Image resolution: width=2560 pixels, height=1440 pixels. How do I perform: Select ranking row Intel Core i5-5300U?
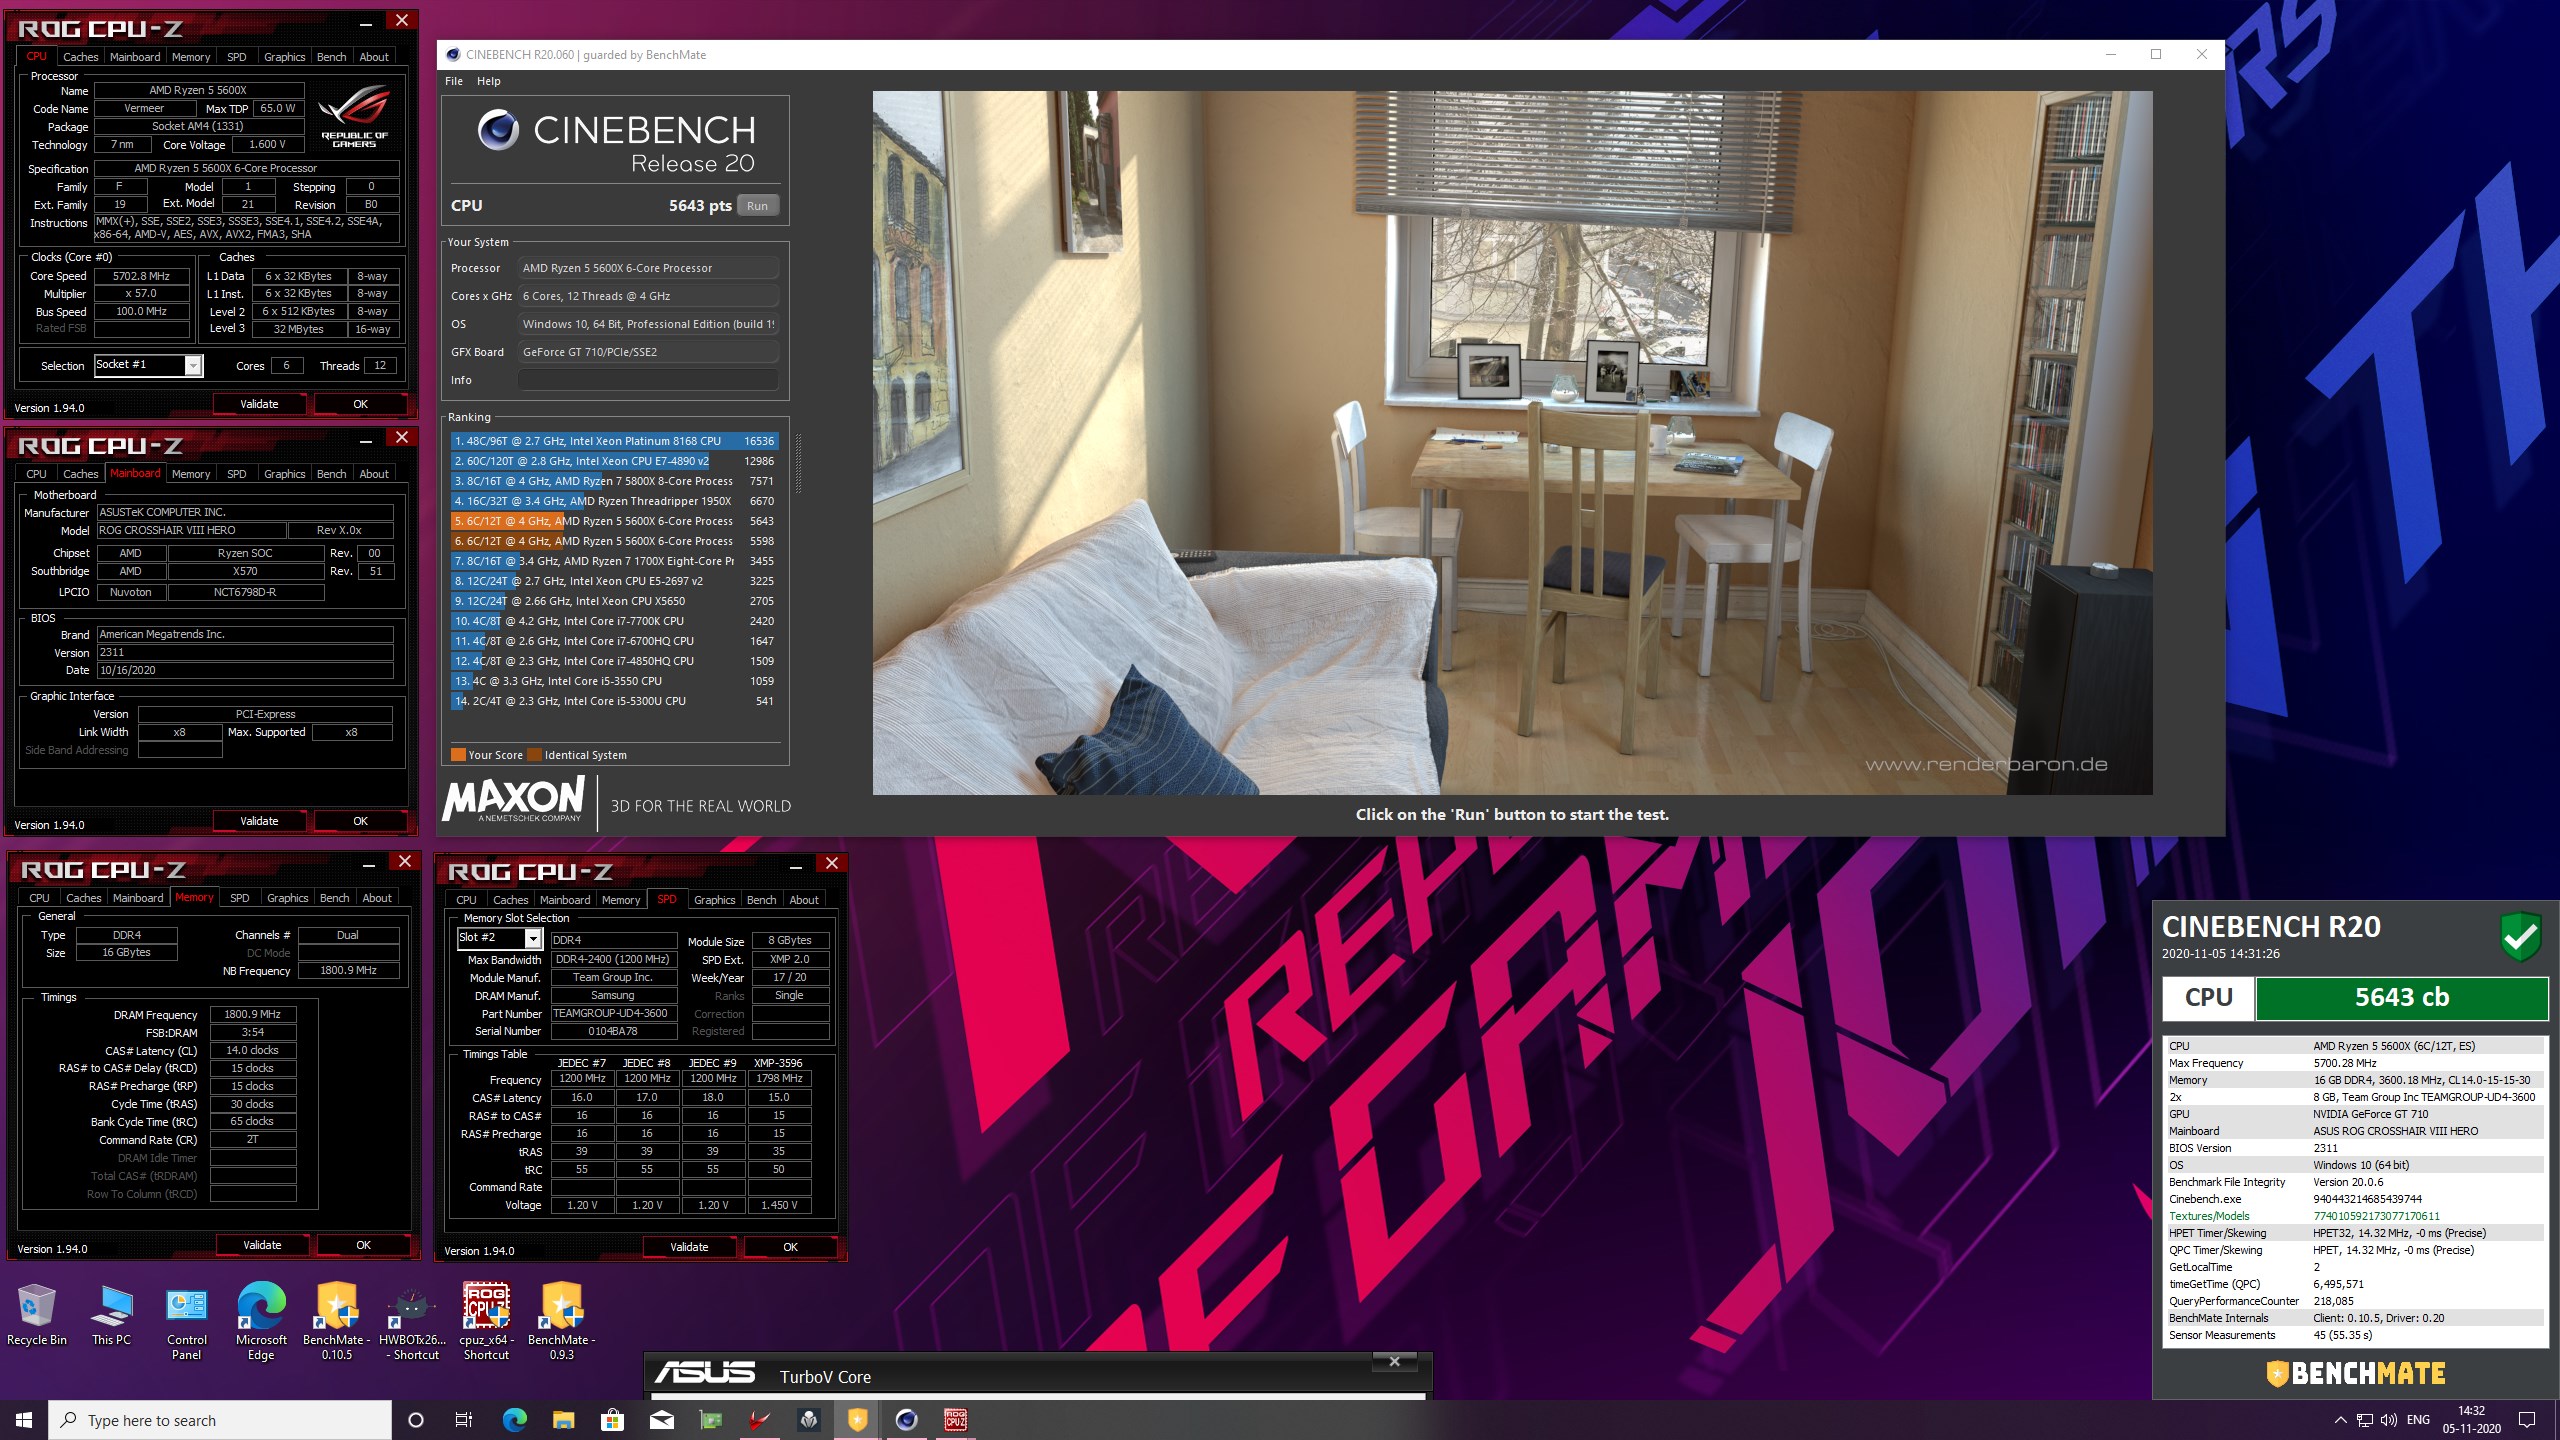(614, 701)
